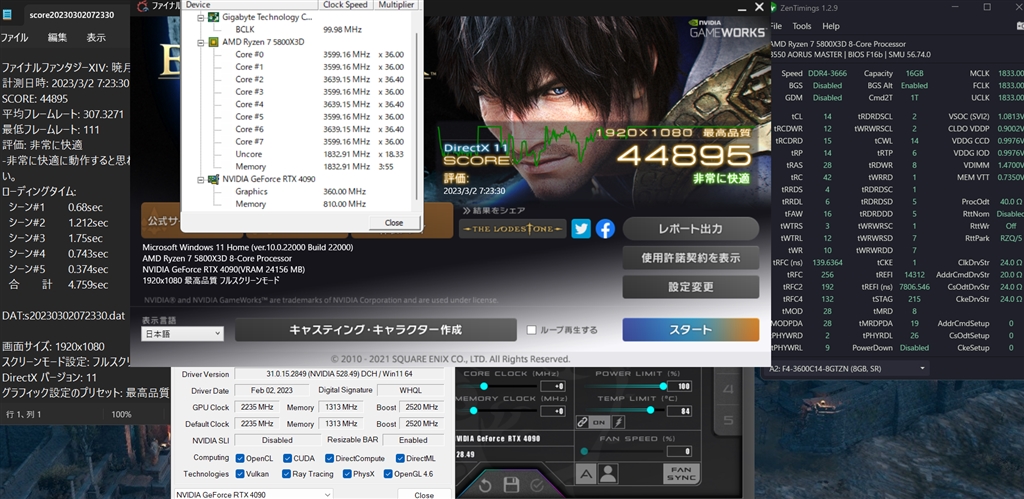Image resolution: width=1024 pixels, height=499 pixels.
Task: Click キャスティング・キャラクター作成 button
Action: point(376,330)
